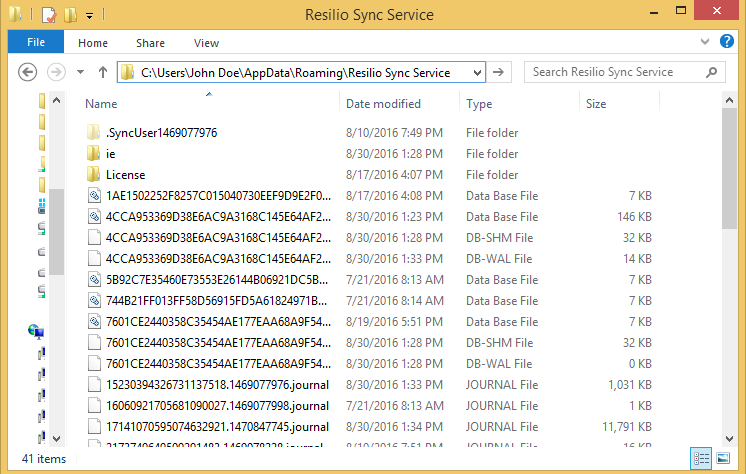
Task: Click the 41 items status text
Action: click(x=44, y=459)
